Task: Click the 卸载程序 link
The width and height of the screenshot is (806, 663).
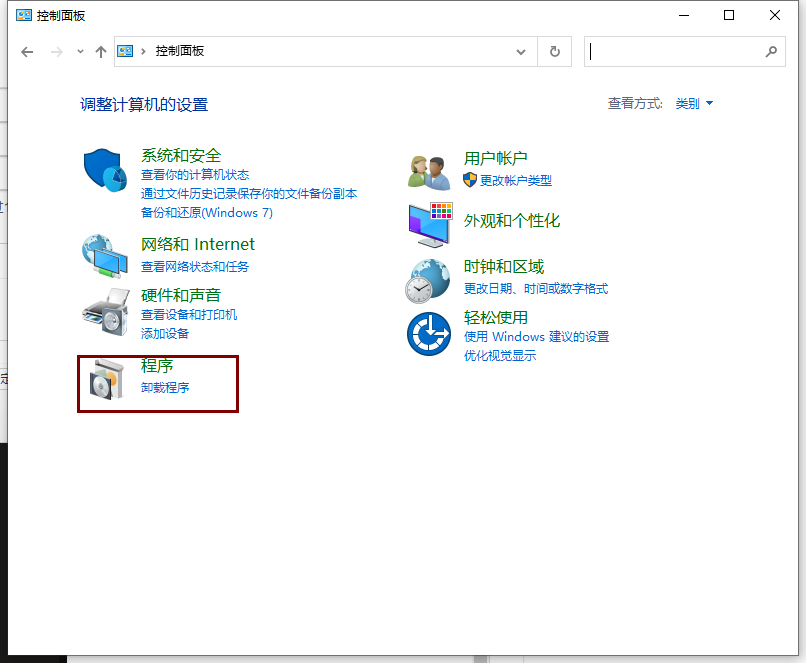Action: pyautogui.click(x=165, y=387)
